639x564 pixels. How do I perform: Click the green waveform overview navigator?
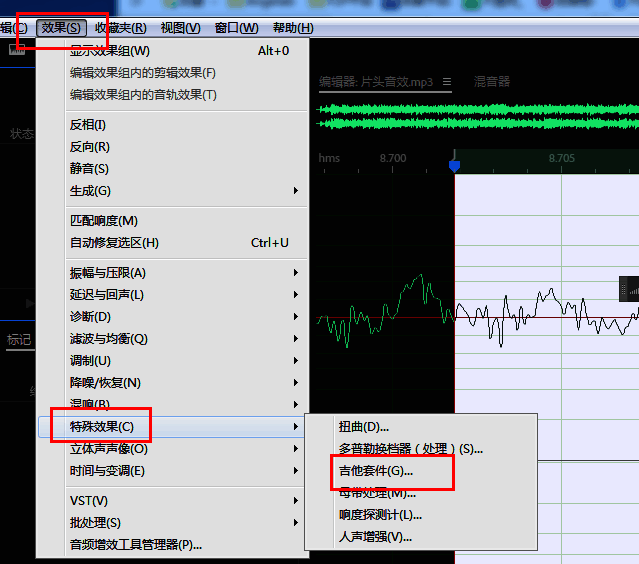(478, 116)
